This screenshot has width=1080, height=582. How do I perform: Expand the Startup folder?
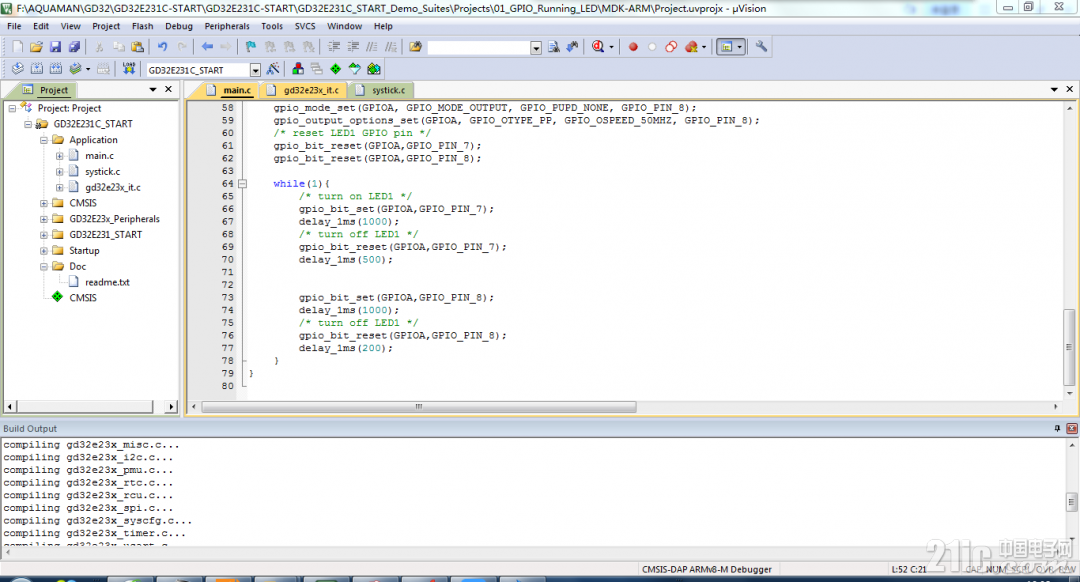click(x=43, y=251)
